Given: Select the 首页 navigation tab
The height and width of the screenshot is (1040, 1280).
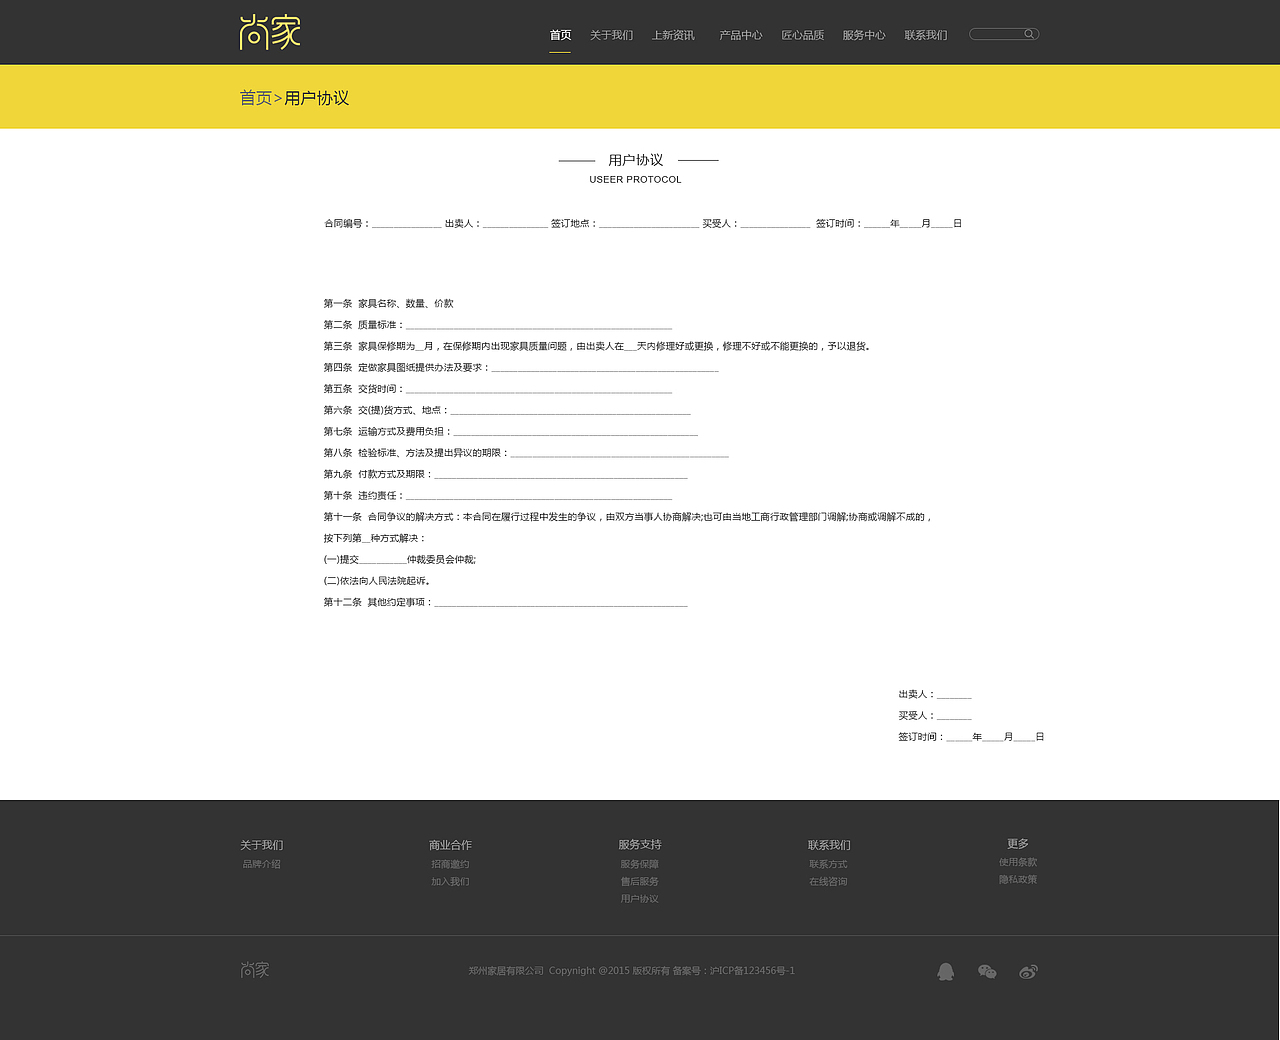Looking at the screenshot, I should click(560, 35).
